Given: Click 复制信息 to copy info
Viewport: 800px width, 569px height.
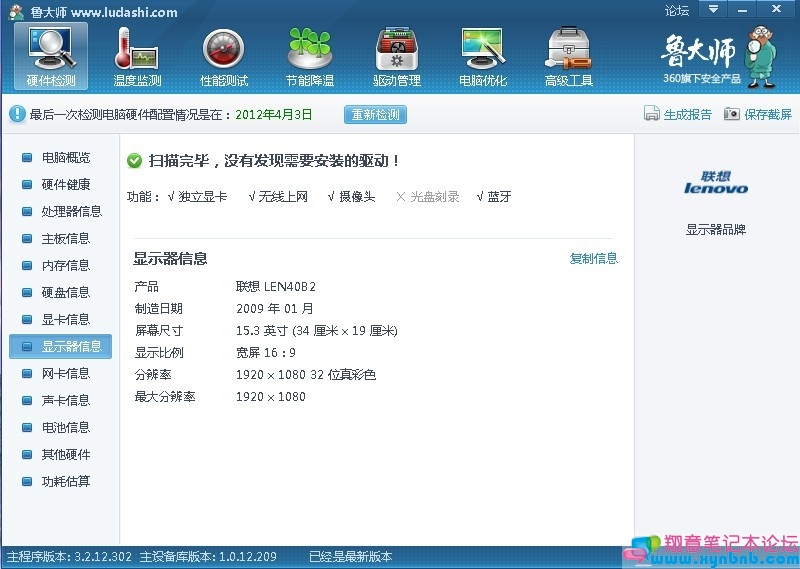Looking at the screenshot, I should [593, 259].
